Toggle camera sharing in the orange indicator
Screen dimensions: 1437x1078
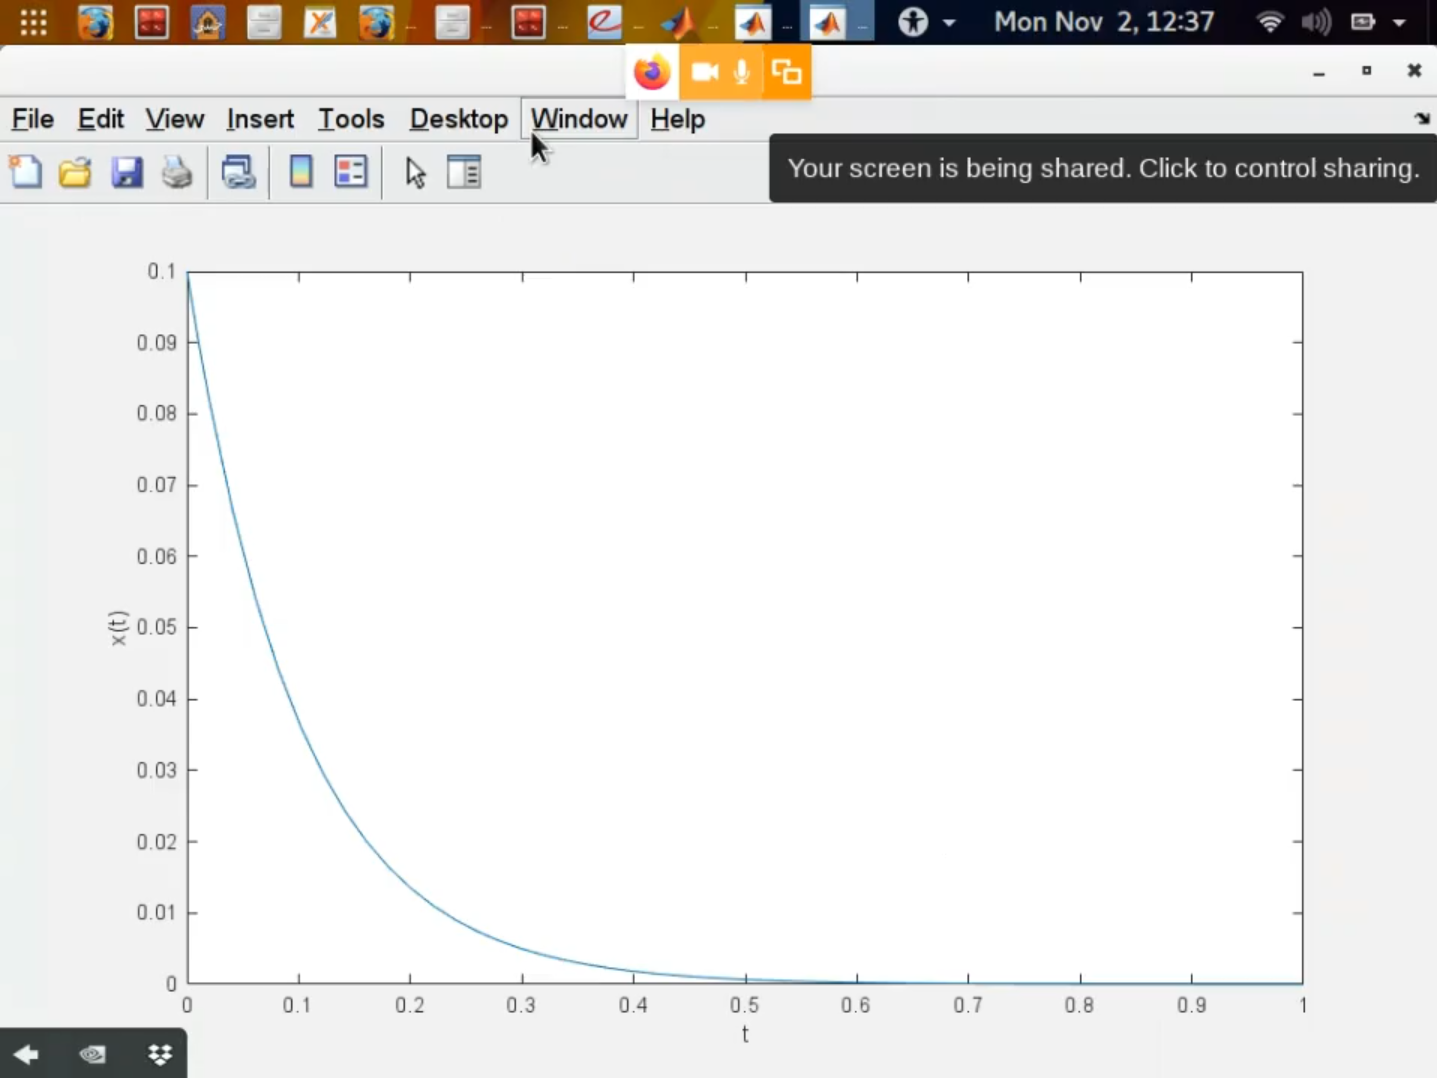pos(705,72)
